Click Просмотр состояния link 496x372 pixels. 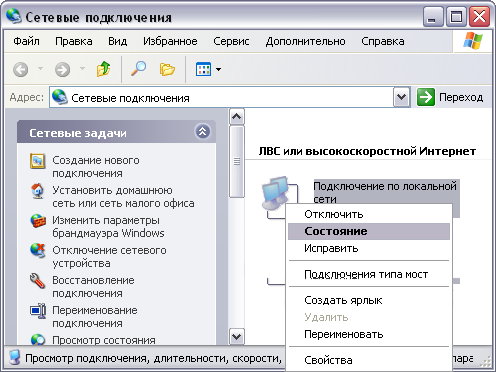[x=104, y=340]
